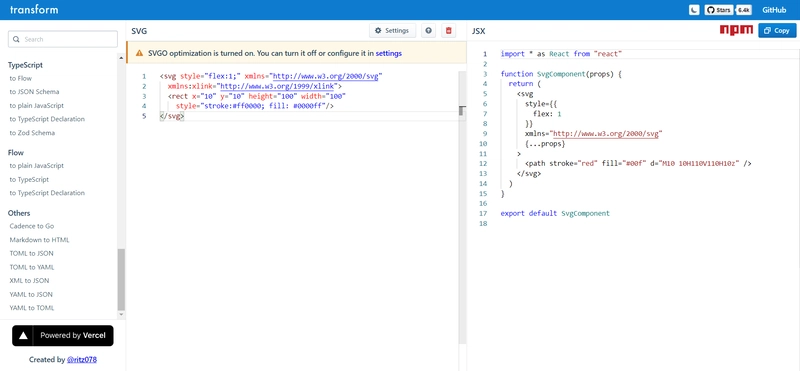This screenshot has width=800, height=371.
Task: Open the 6.4k stars count
Action: pos(743,10)
